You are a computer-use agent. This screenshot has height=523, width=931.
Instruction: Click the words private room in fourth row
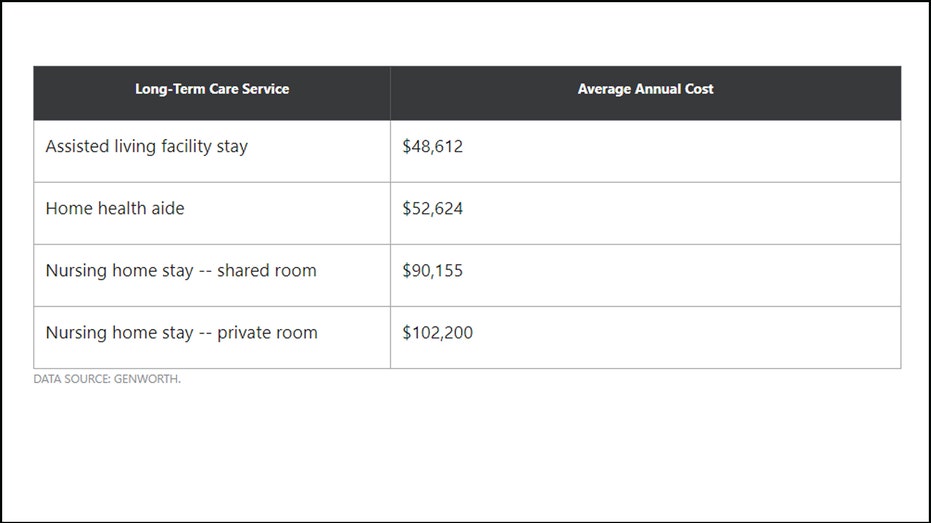267,333
